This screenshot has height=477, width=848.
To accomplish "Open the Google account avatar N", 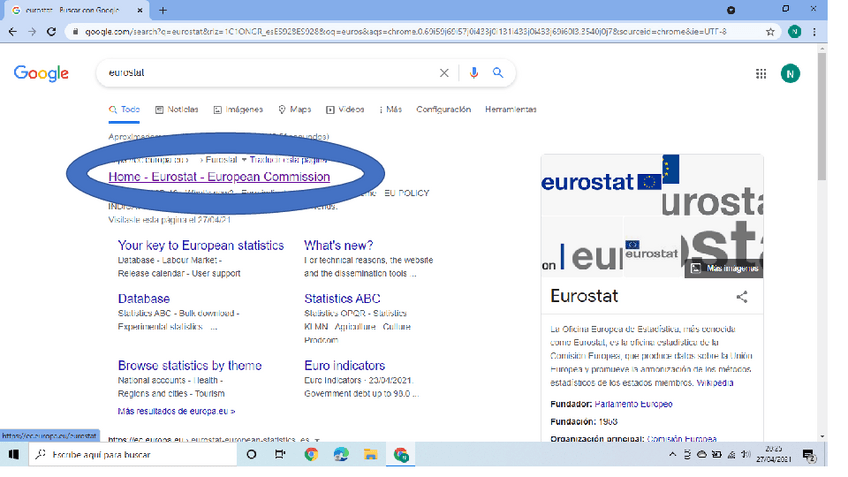I will [790, 74].
